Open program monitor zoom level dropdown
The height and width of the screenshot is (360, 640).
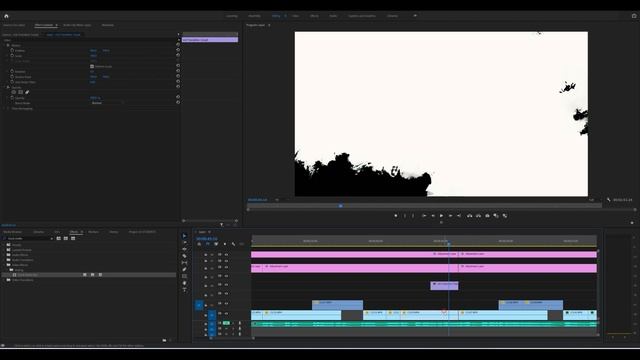[x=277, y=200]
